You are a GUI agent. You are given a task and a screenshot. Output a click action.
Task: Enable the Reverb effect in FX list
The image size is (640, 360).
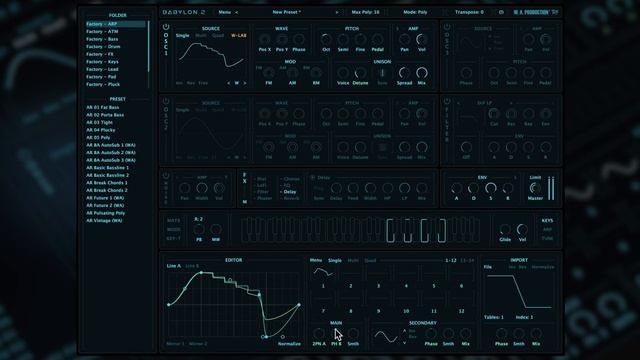coord(291,198)
